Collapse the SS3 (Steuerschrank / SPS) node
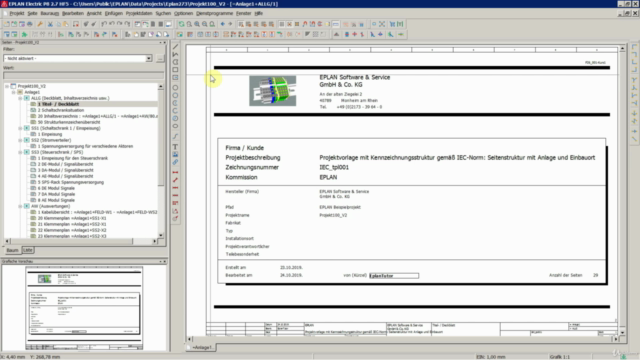Image resolution: width=640 pixels, height=360 pixels. (20, 152)
